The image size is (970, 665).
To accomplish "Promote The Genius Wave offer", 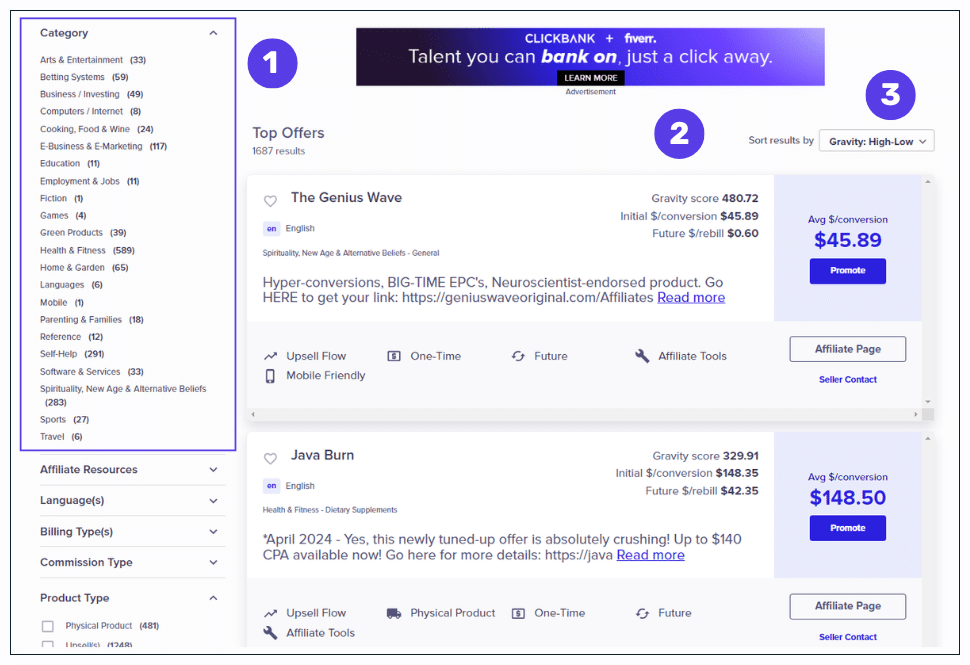I will tap(847, 270).
